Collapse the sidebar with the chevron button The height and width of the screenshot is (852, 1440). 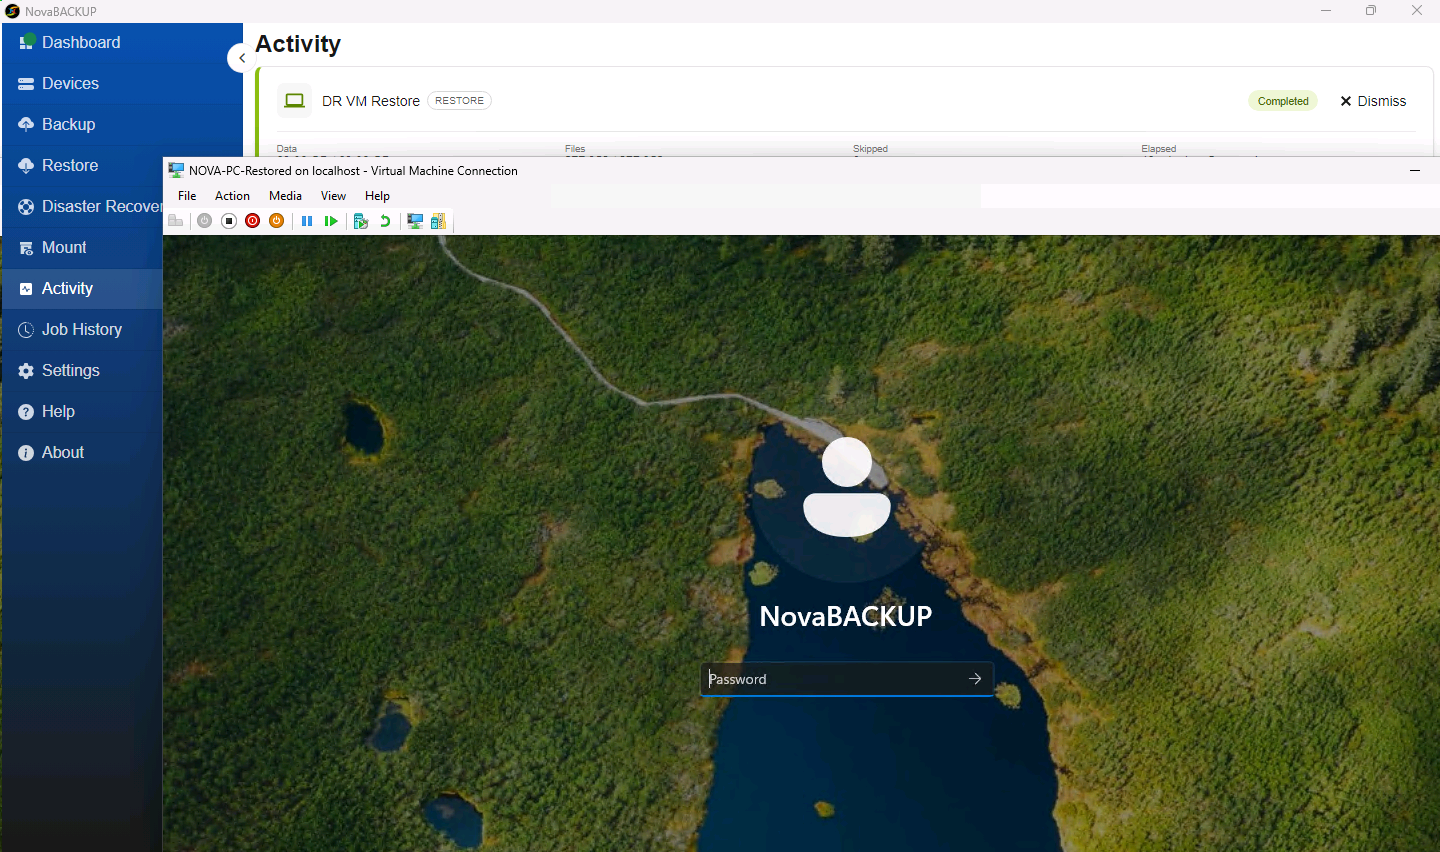241,58
